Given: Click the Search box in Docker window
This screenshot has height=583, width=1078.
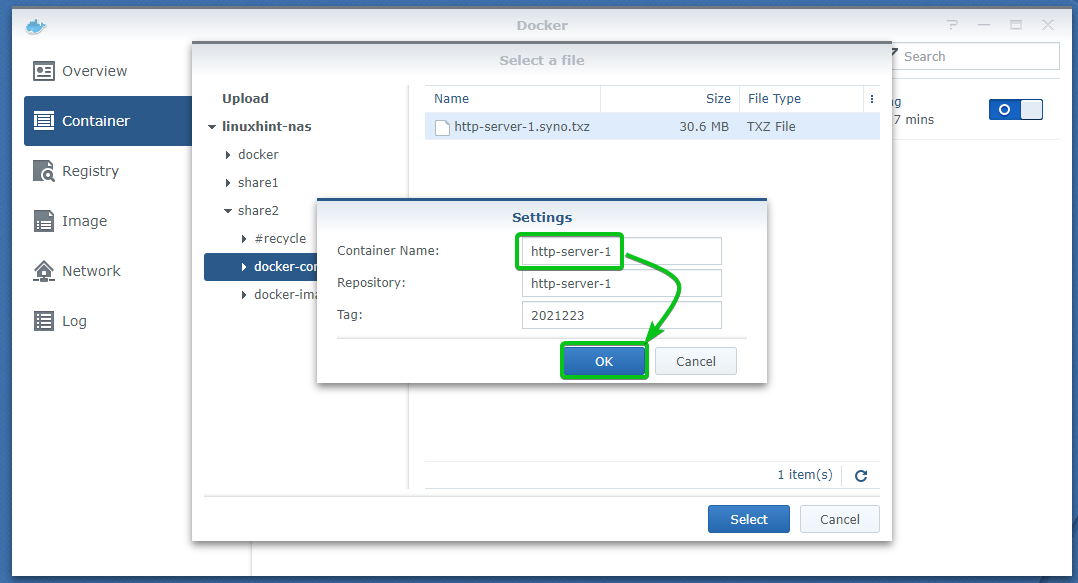Looking at the screenshot, I should click(976, 56).
